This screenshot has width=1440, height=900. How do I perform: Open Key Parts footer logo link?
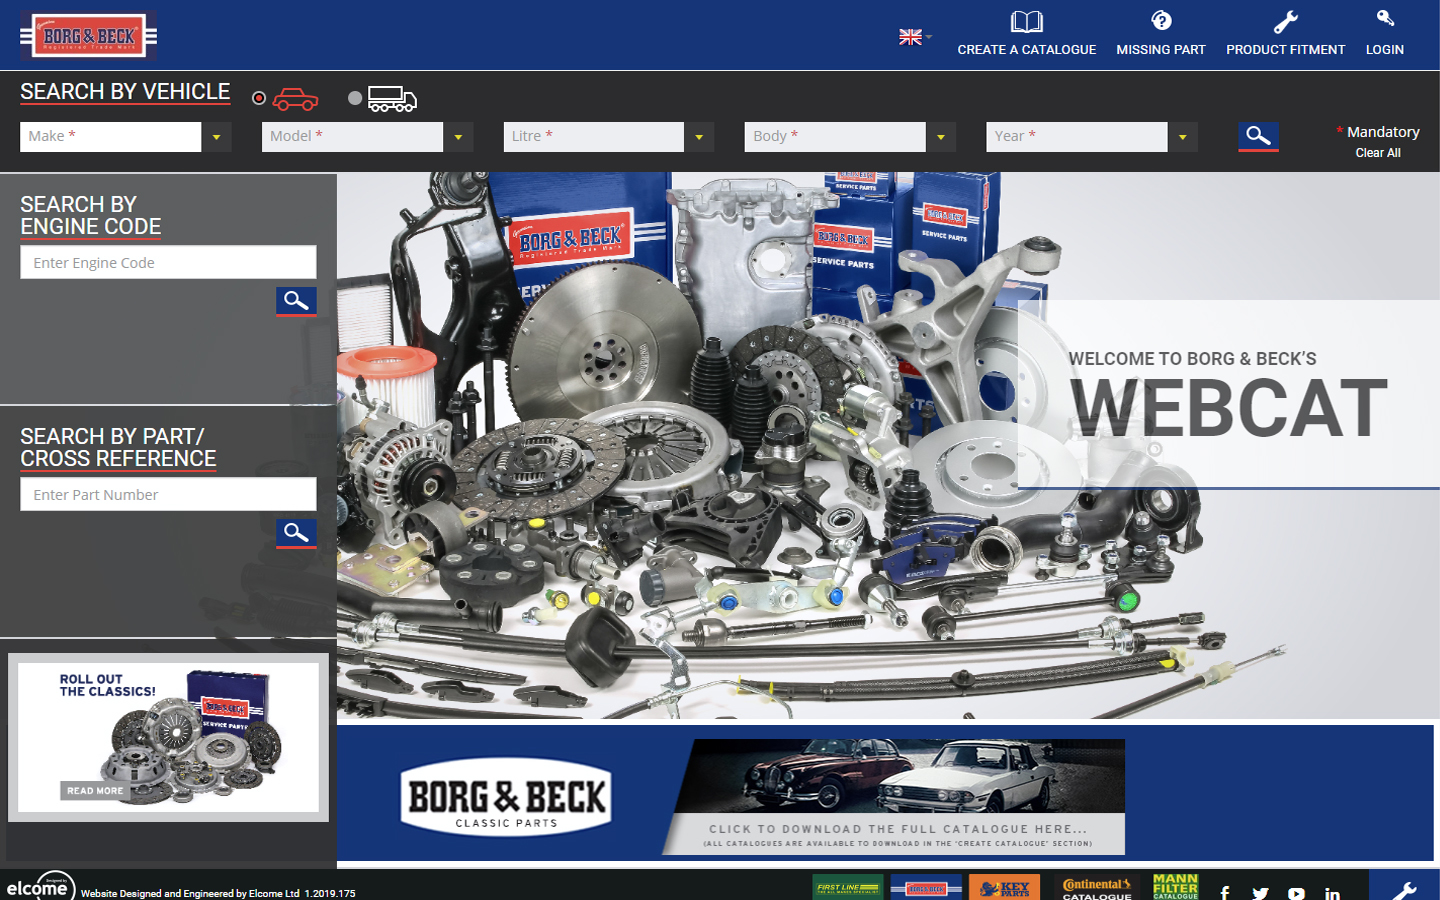point(1004,888)
